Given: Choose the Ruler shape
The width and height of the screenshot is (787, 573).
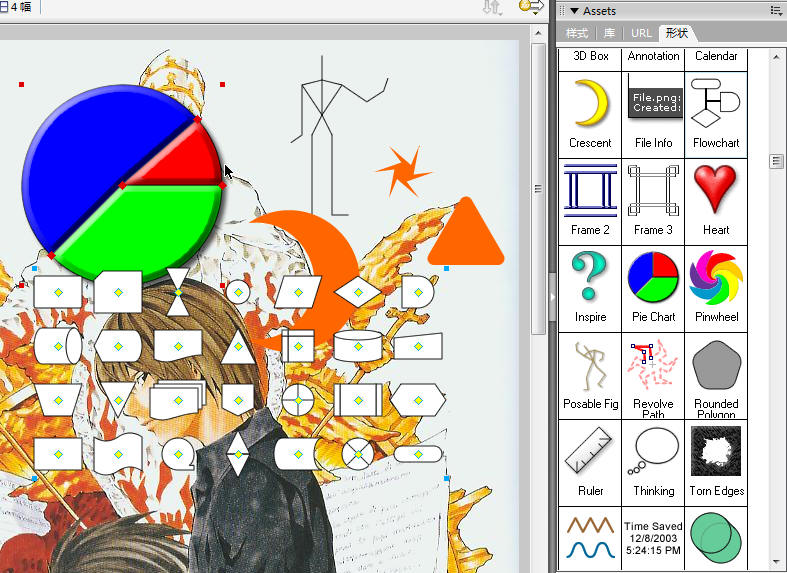Looking at the screenshot, I should 590,463.
